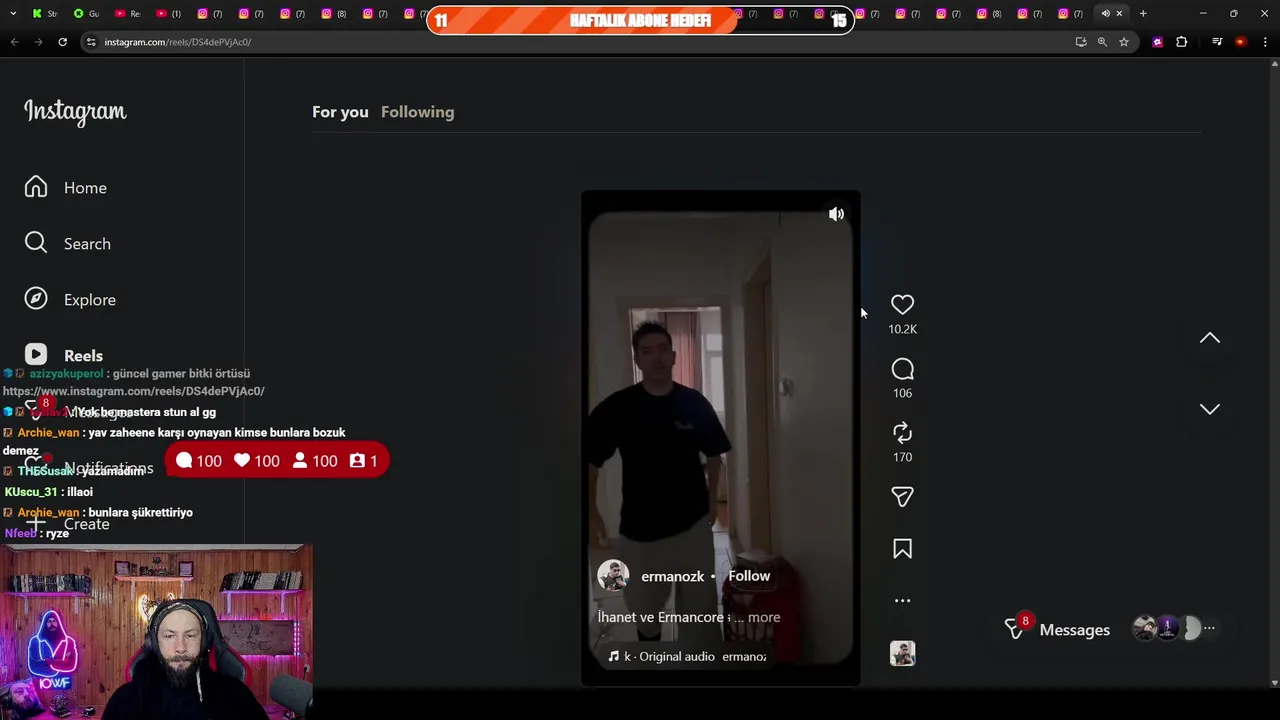Open the media control toolbar icon
The image size is (1280, 720).
(x=1217, y=42)
